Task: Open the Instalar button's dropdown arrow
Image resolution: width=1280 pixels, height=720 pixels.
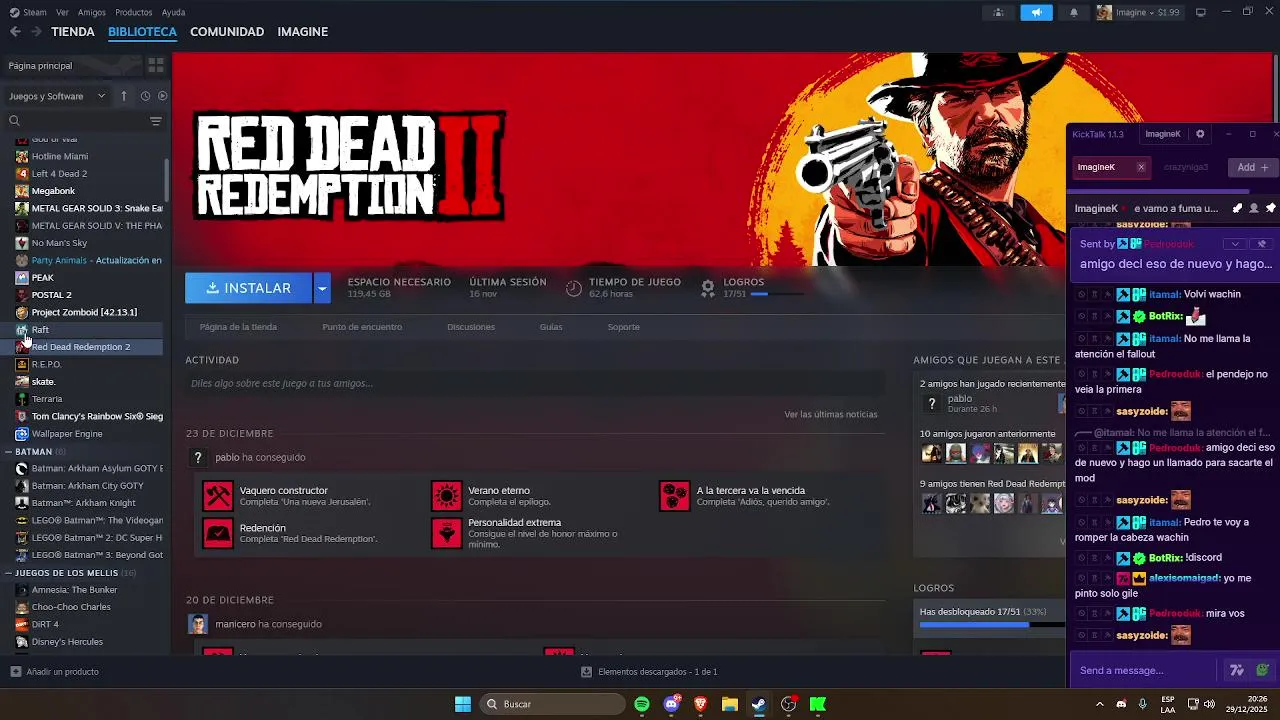Action: coord(322,288)
